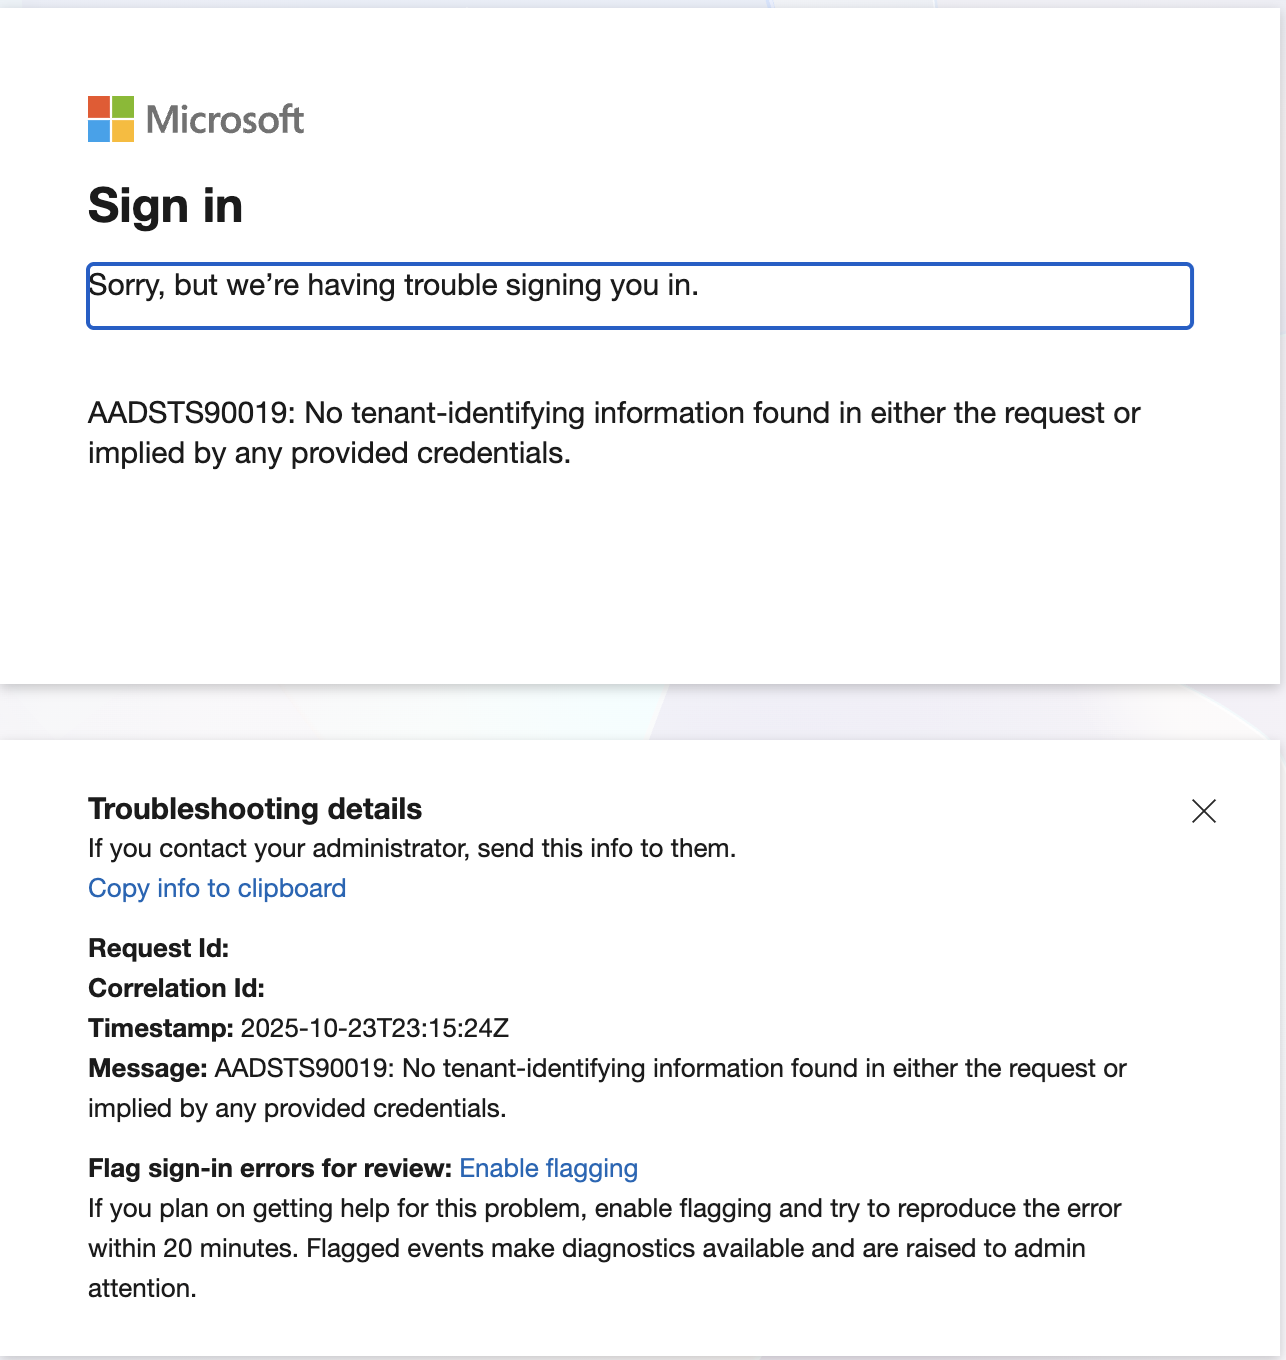1286x1360 pixels.
Task: Click the Microsoft wordmark text
Action: [225, 120]
